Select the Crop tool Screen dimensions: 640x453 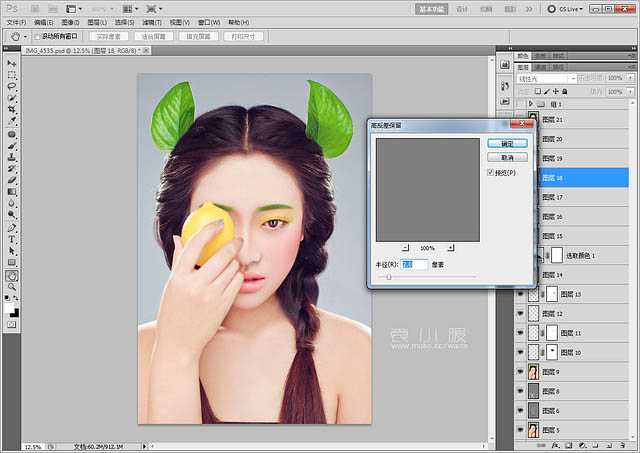[x=11, y=110]
